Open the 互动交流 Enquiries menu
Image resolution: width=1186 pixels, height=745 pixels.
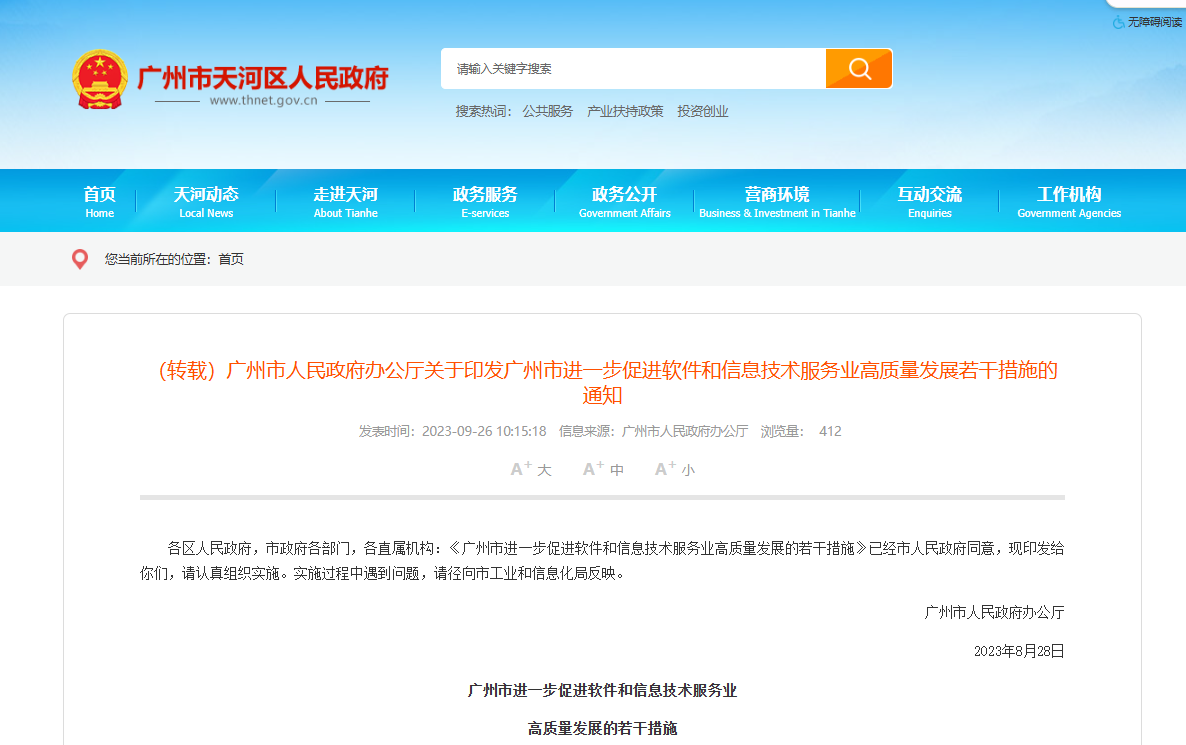click(930, 200)
